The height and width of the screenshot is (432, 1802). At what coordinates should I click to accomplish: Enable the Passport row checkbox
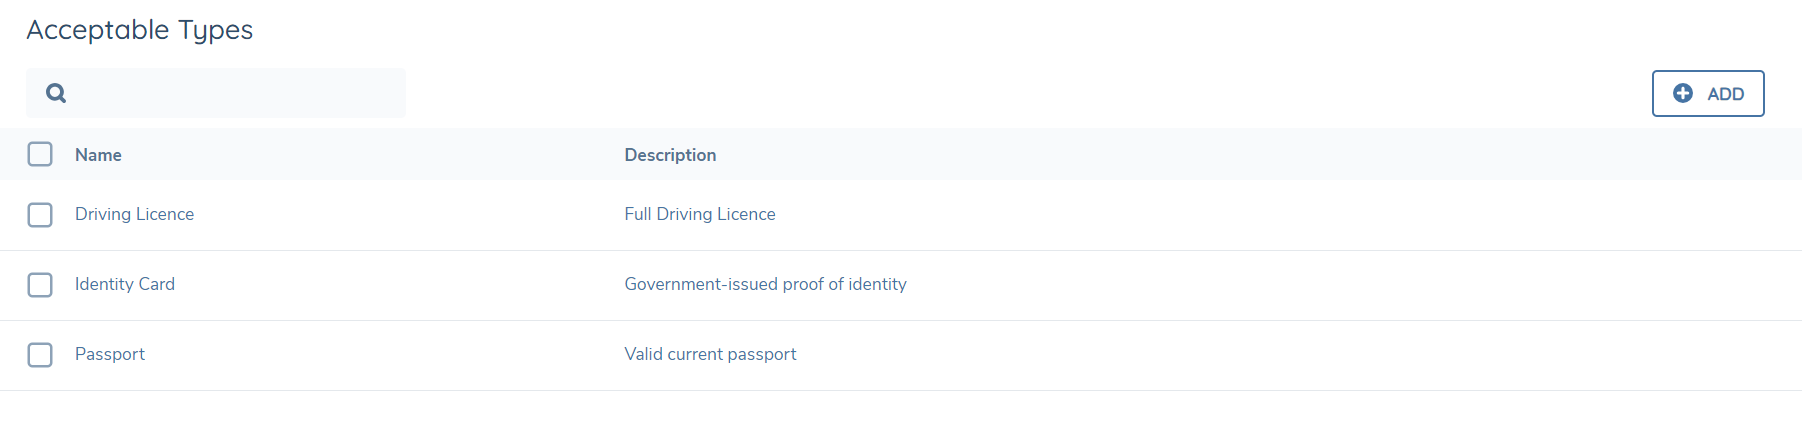tap(40, 355)
